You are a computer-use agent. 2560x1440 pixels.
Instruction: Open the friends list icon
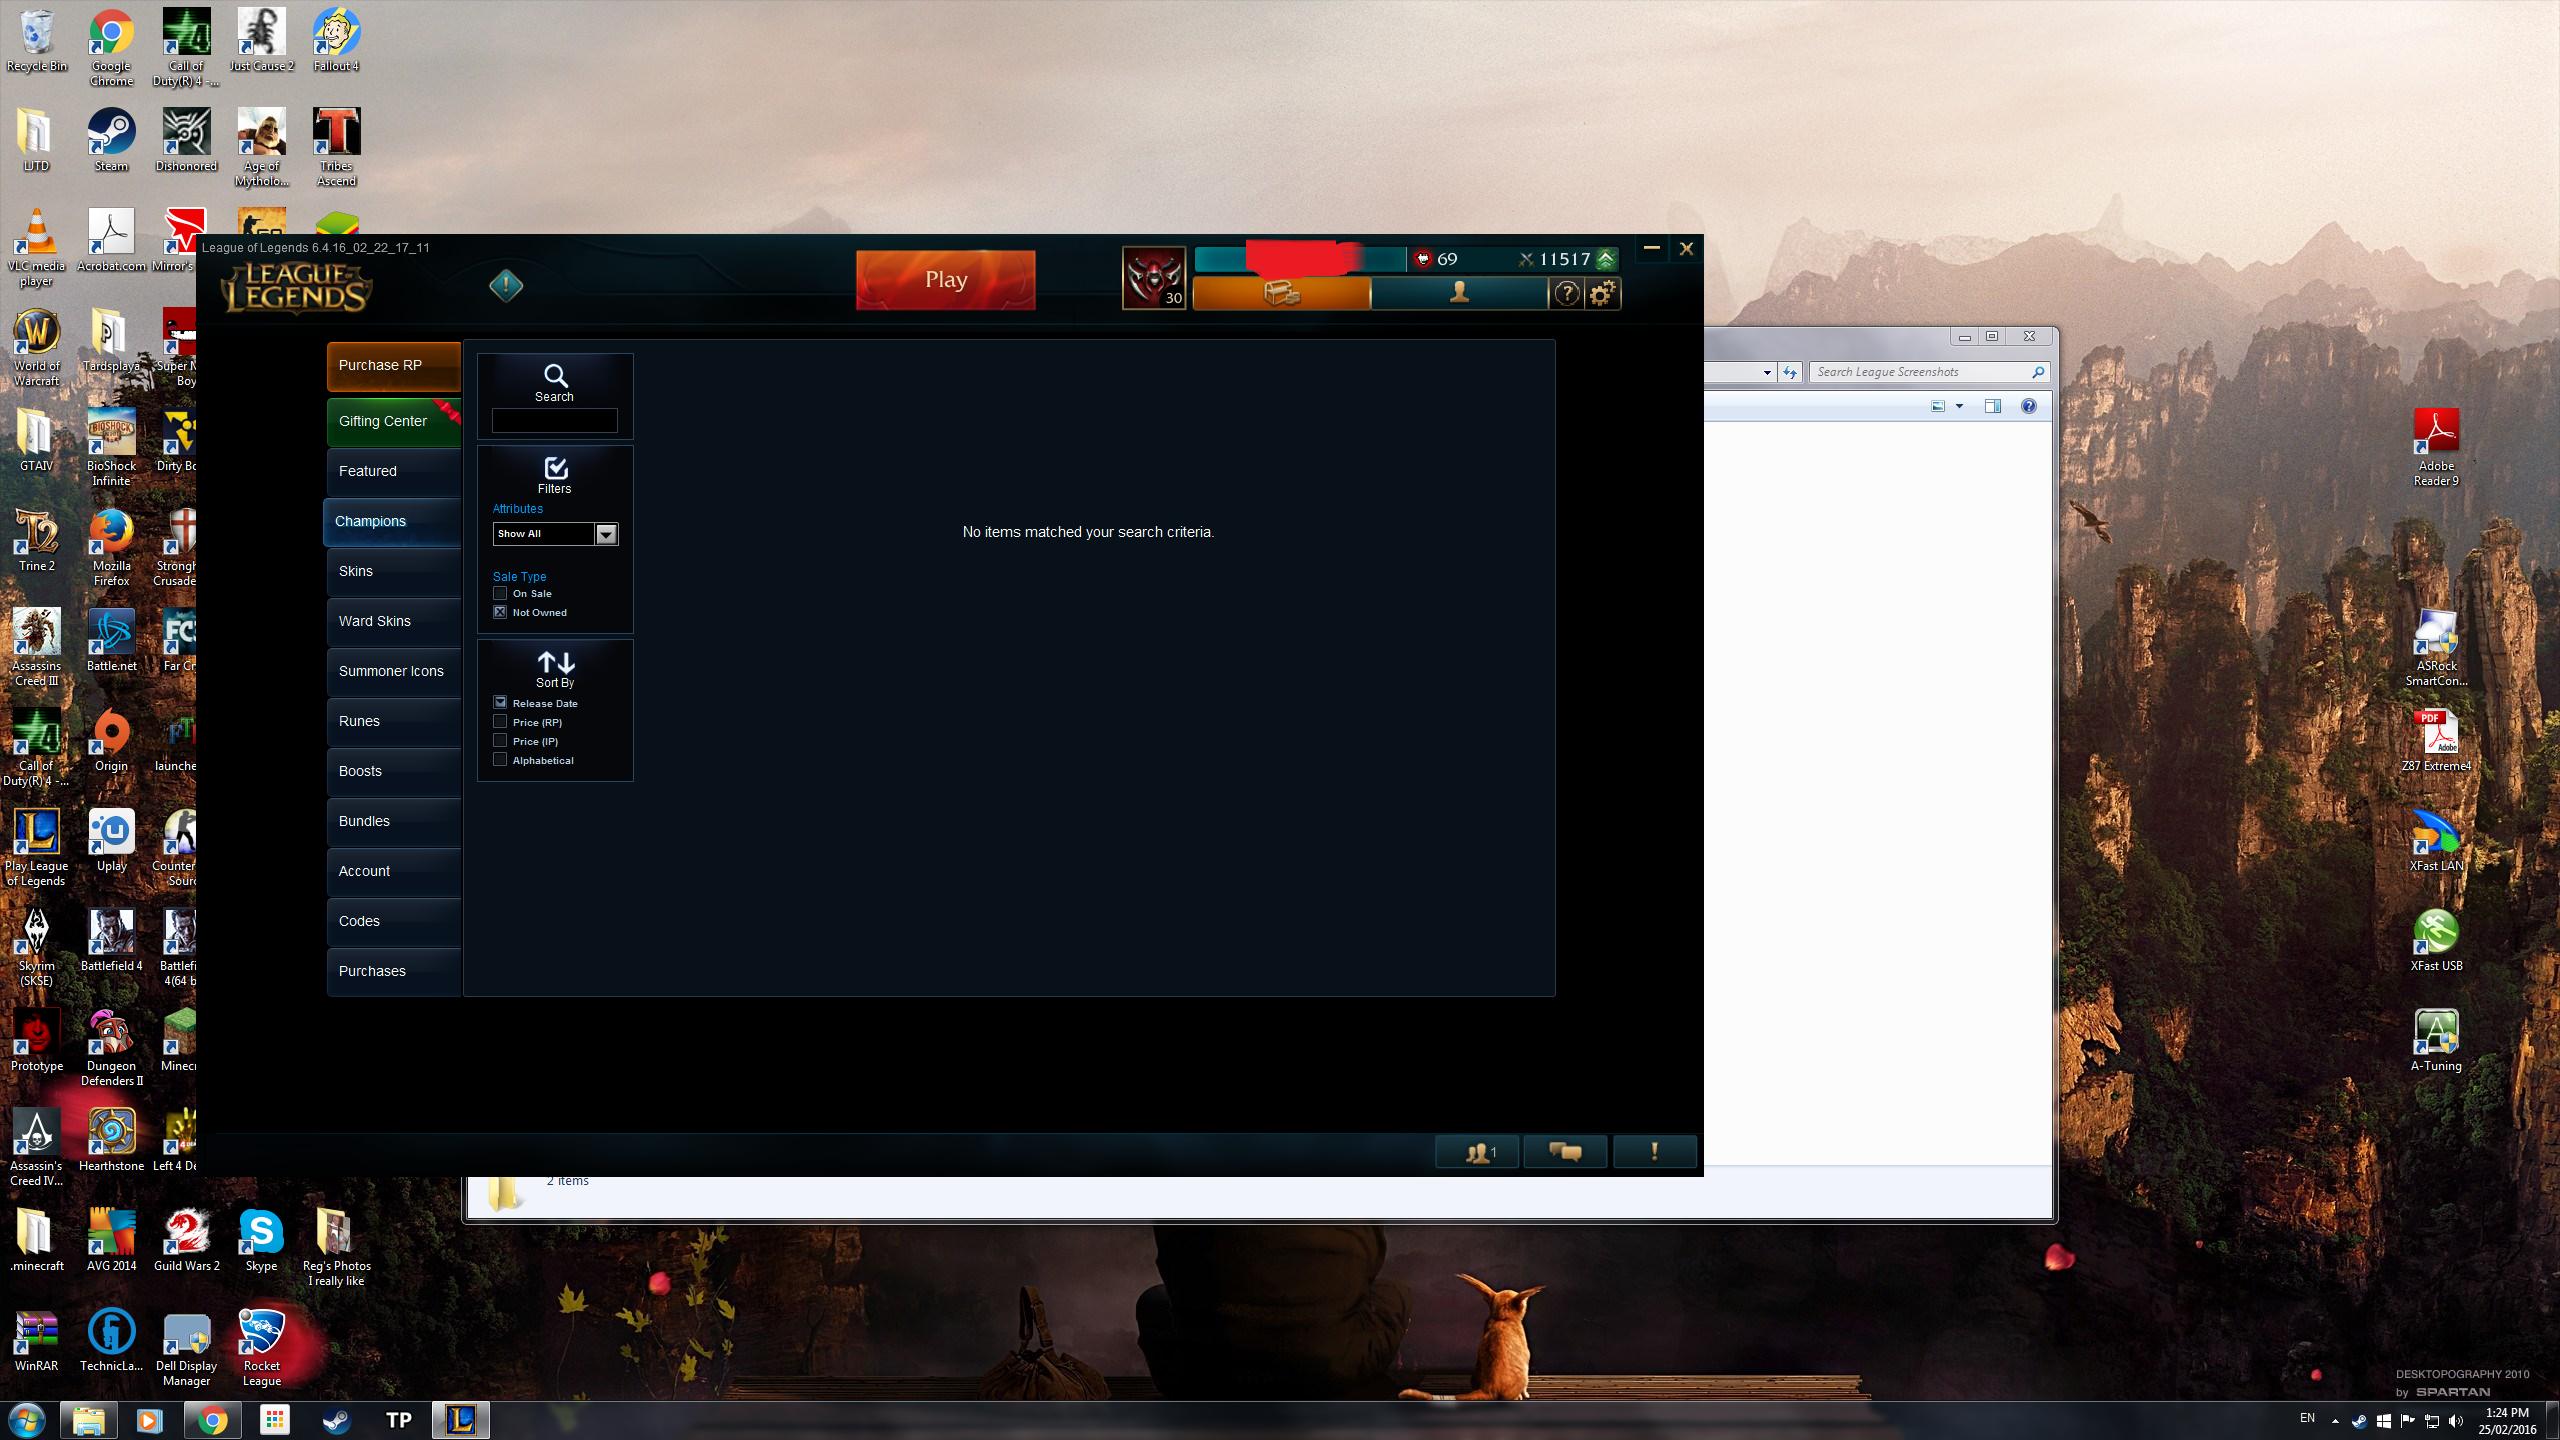[x=1478, y=1152]
